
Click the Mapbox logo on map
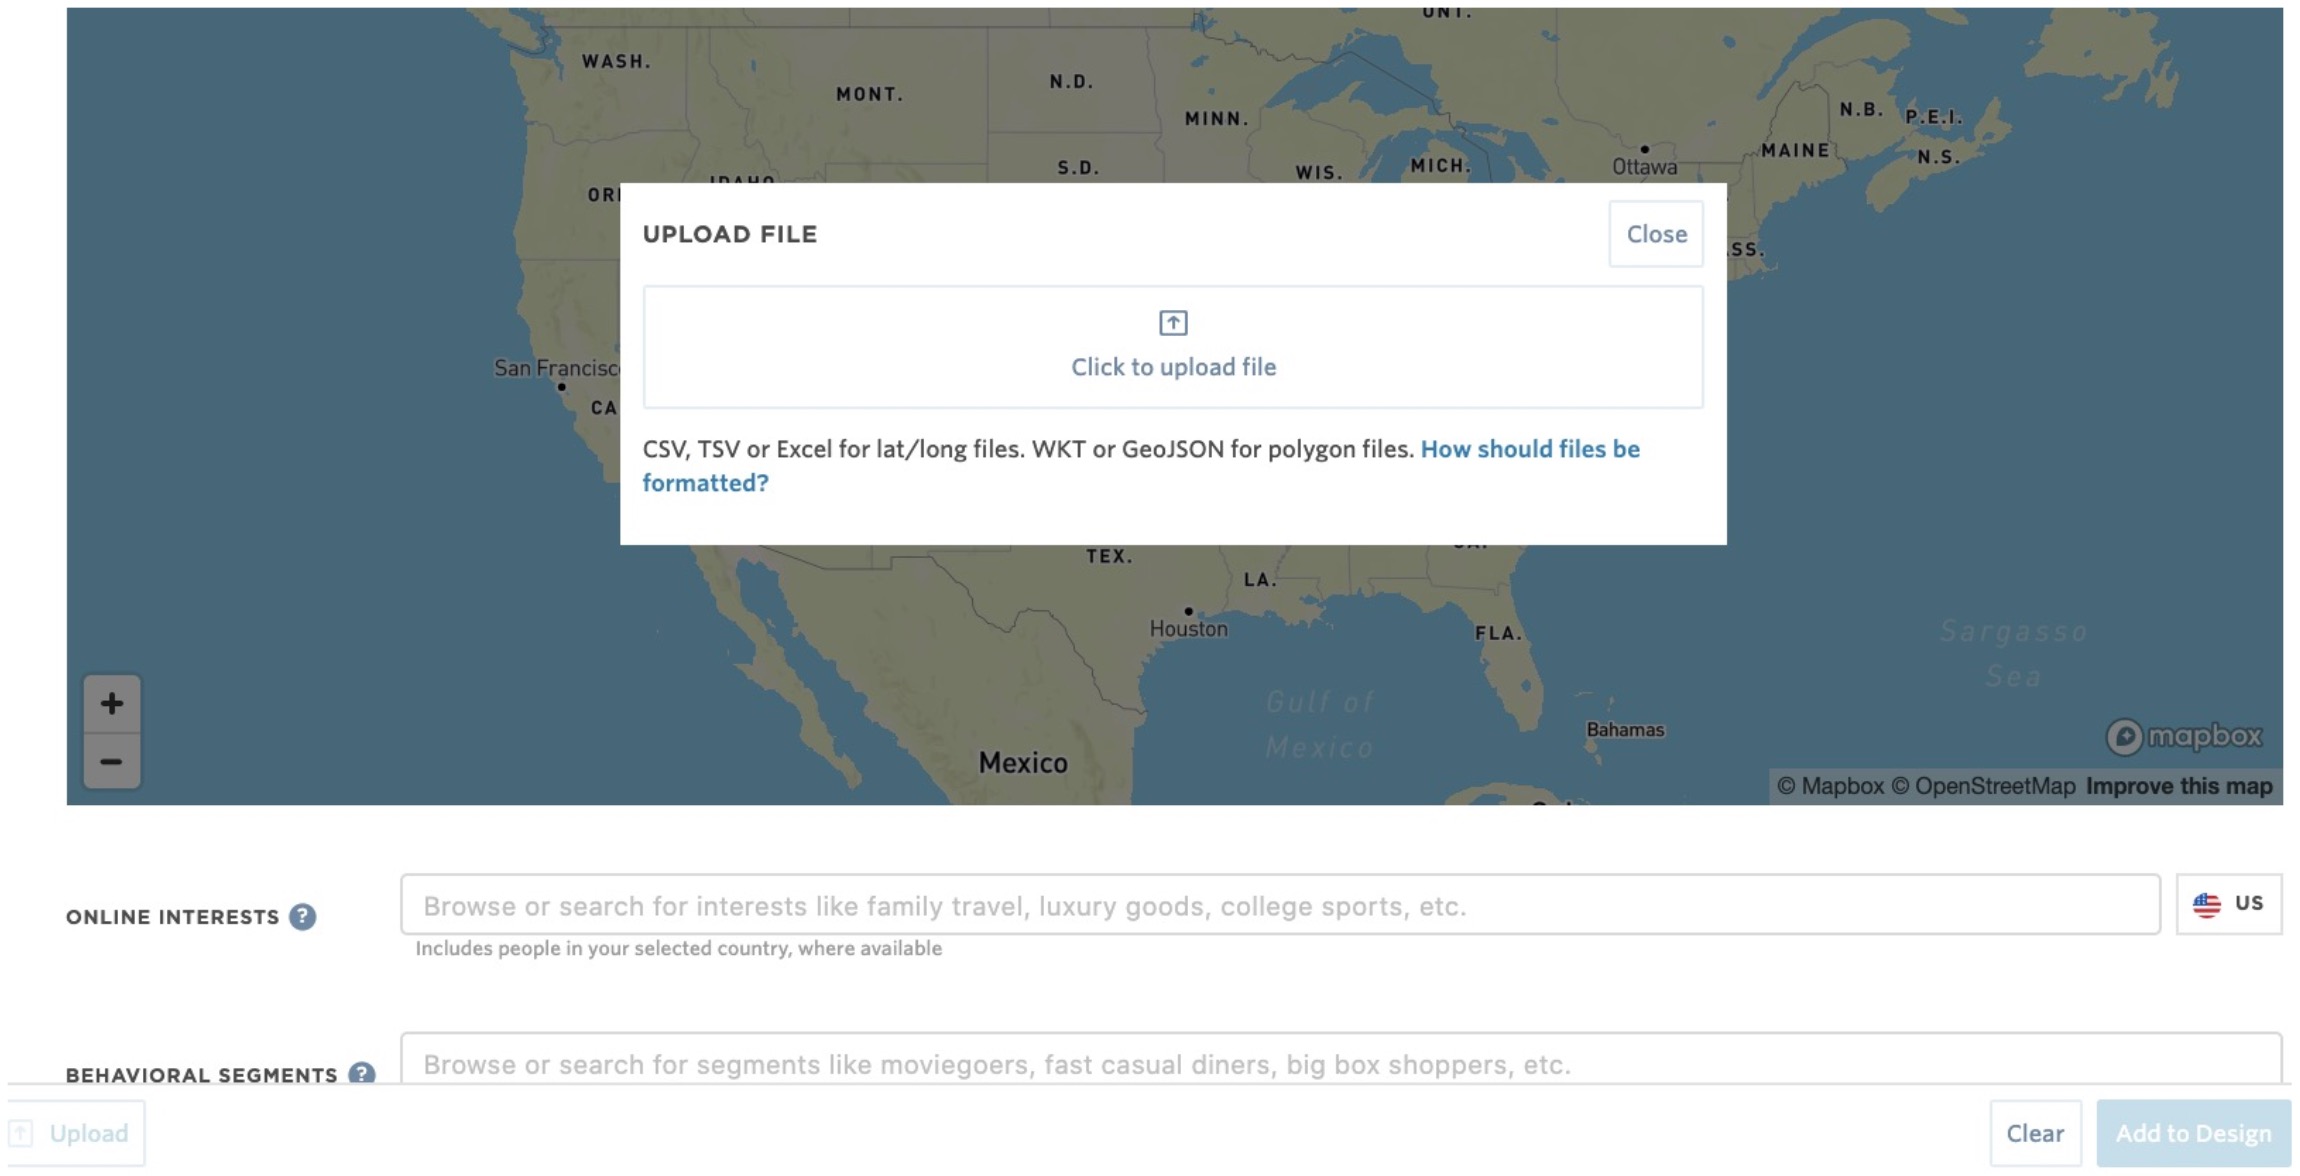coord(2183,737)
